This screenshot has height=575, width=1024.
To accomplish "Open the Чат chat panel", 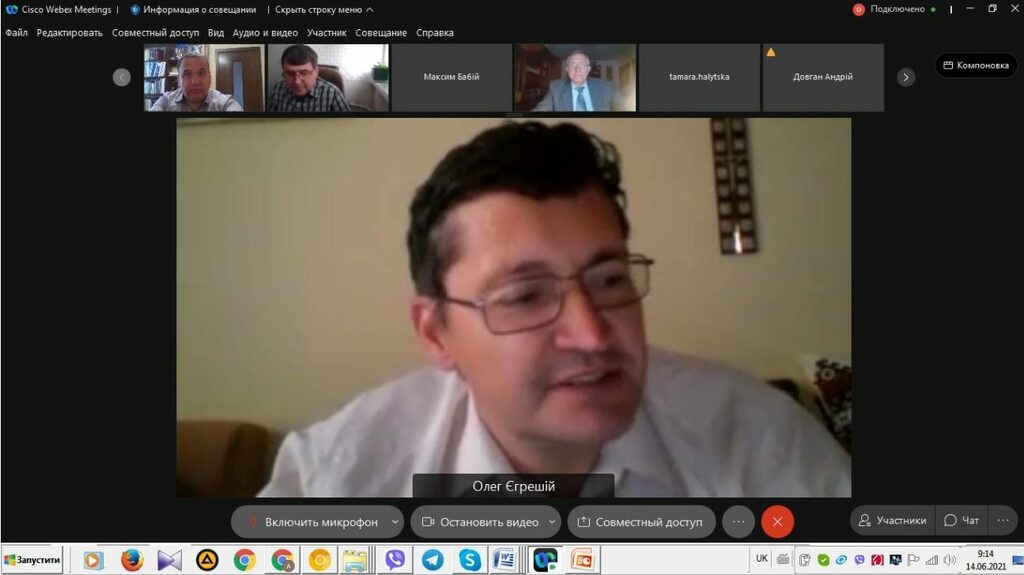I will coord(961,520).
